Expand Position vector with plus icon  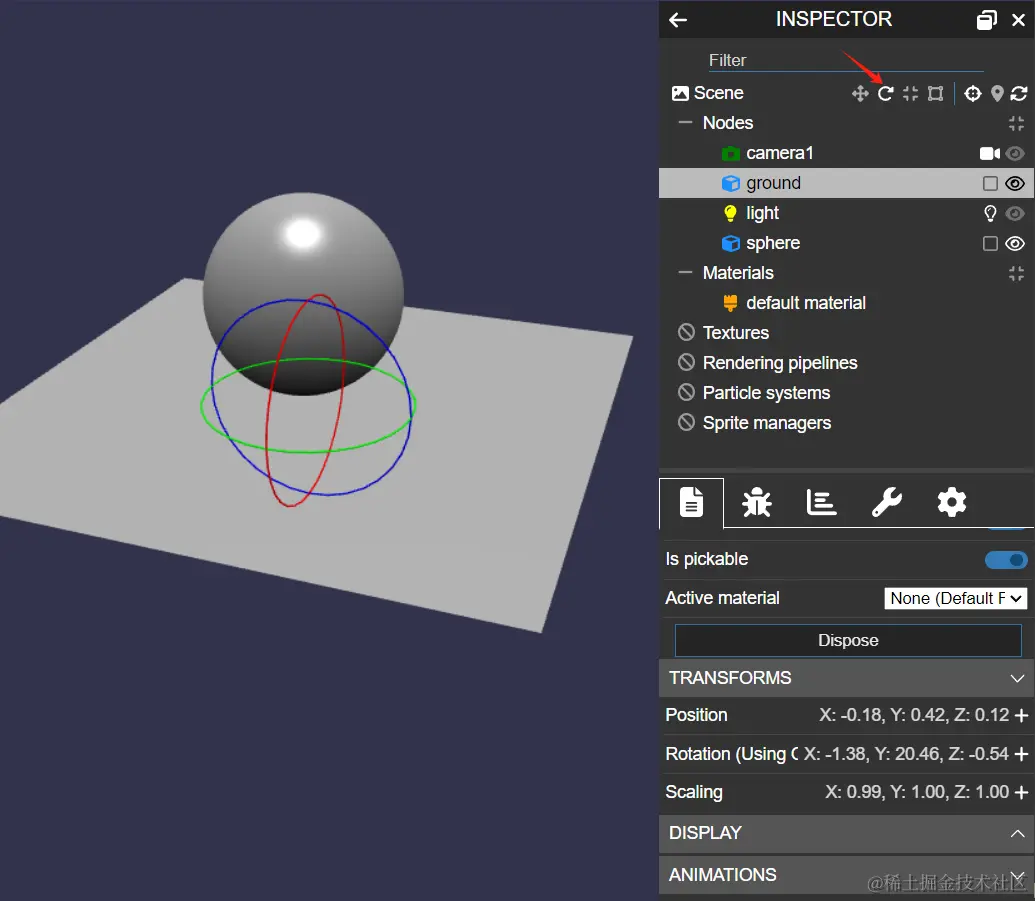(x=1021, y=716)
